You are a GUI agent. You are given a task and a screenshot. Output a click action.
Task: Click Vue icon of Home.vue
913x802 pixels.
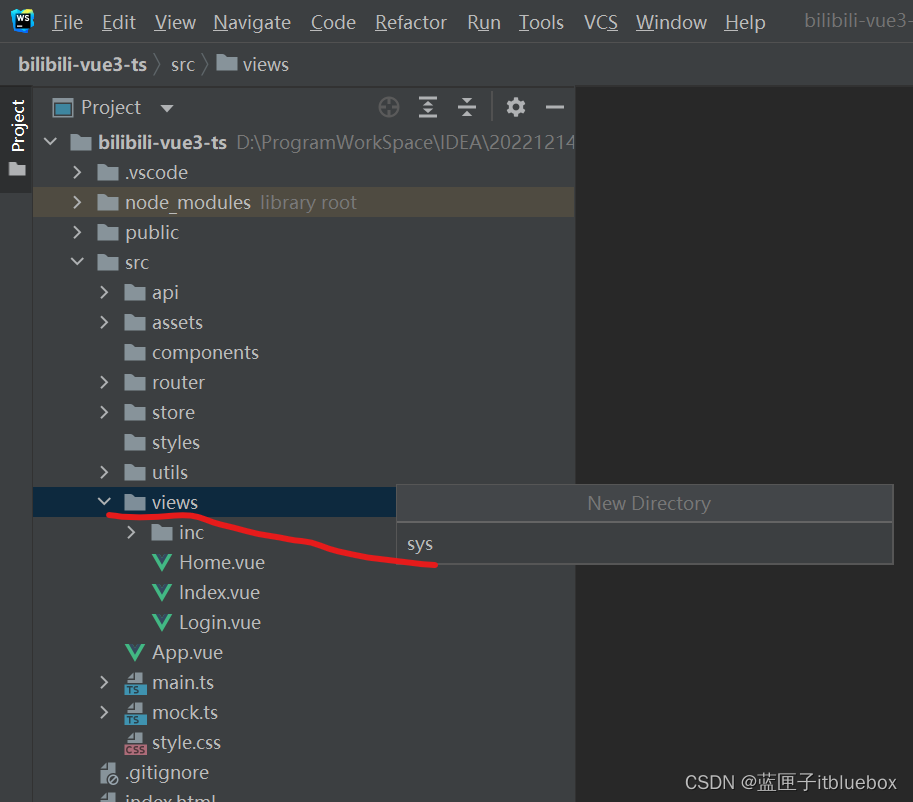click(162, 562)
